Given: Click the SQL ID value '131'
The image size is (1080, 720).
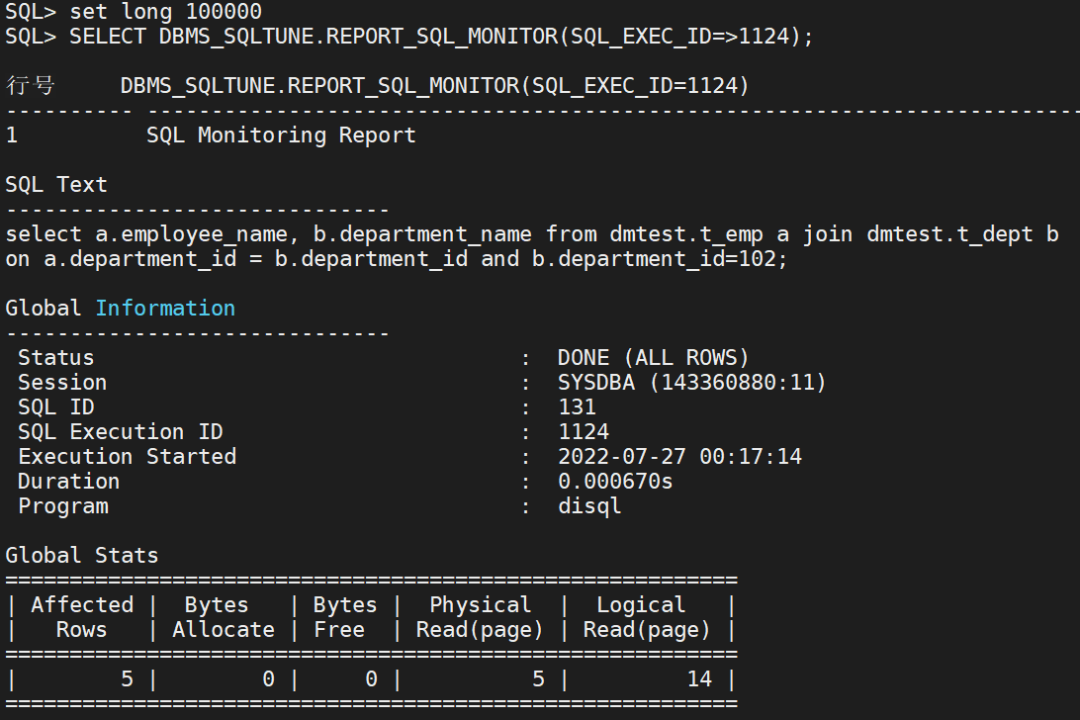Looking at the screenshot, I should 578,406.
